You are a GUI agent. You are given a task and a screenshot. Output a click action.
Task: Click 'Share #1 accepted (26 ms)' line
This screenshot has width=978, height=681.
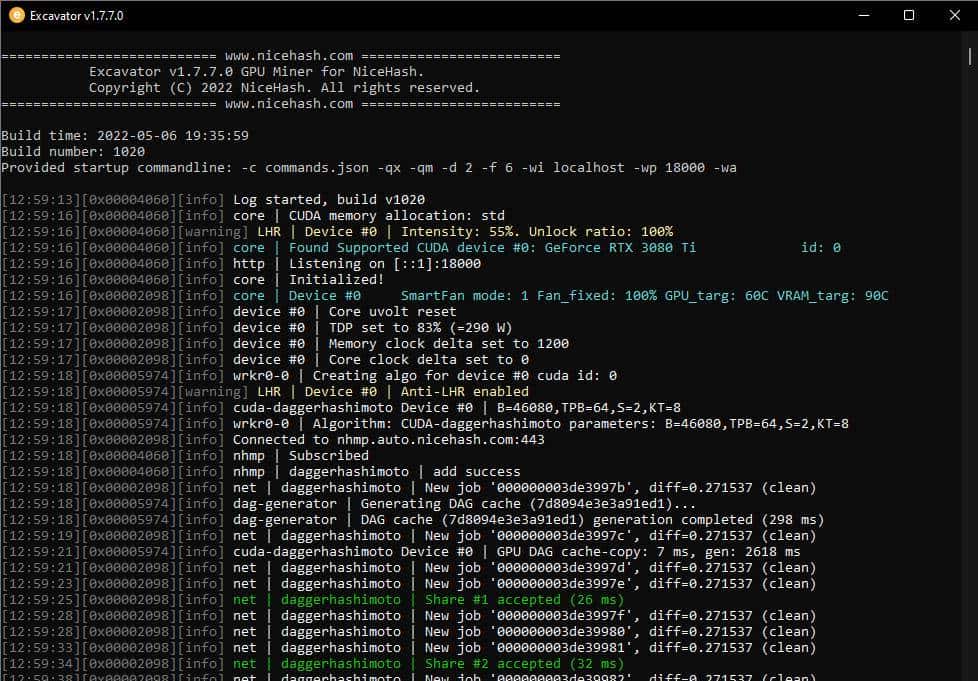pyautogui.click(x=313, y=599)
